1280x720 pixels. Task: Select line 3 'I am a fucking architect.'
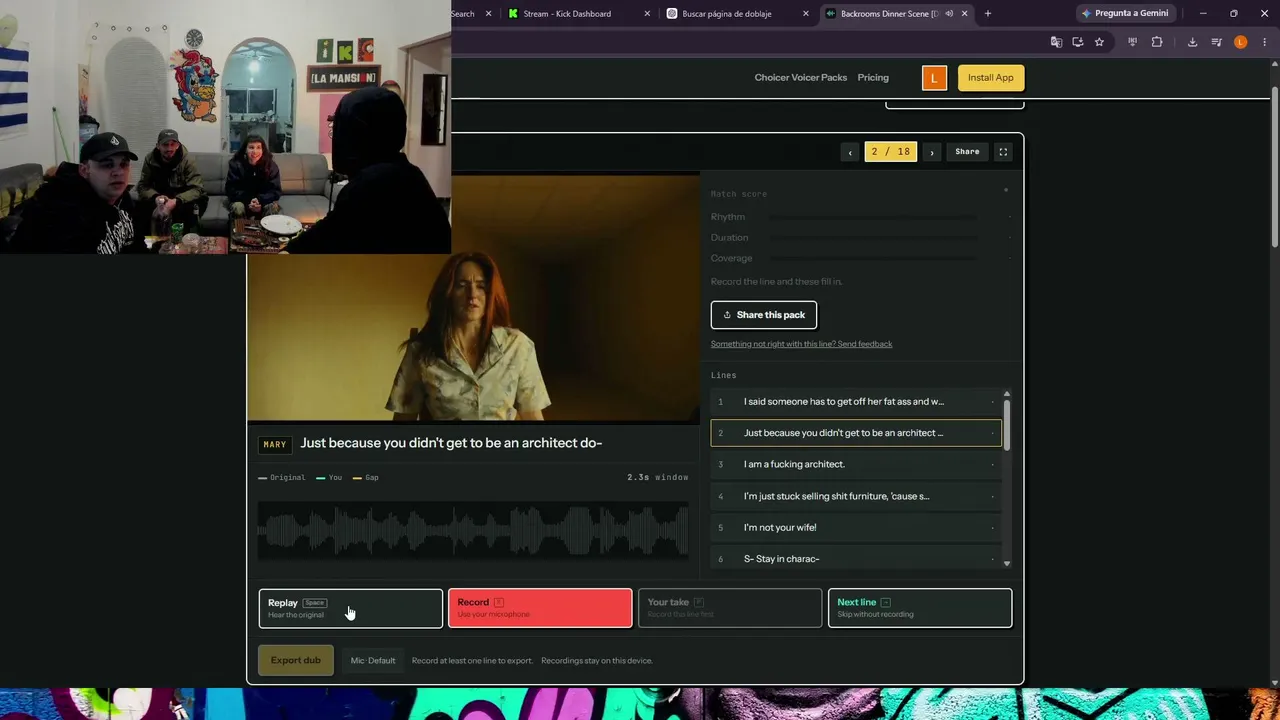tap(856, 464)
